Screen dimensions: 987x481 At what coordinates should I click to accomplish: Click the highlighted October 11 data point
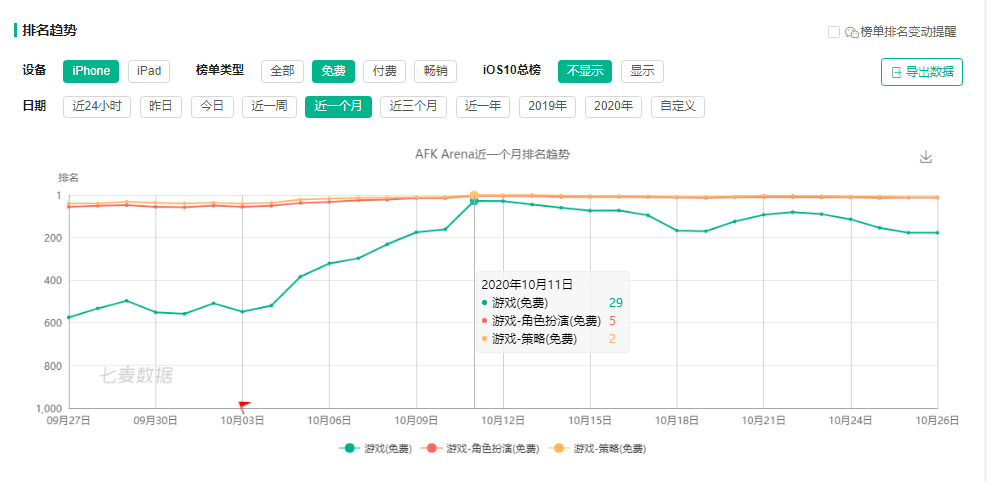coord(474,196)
